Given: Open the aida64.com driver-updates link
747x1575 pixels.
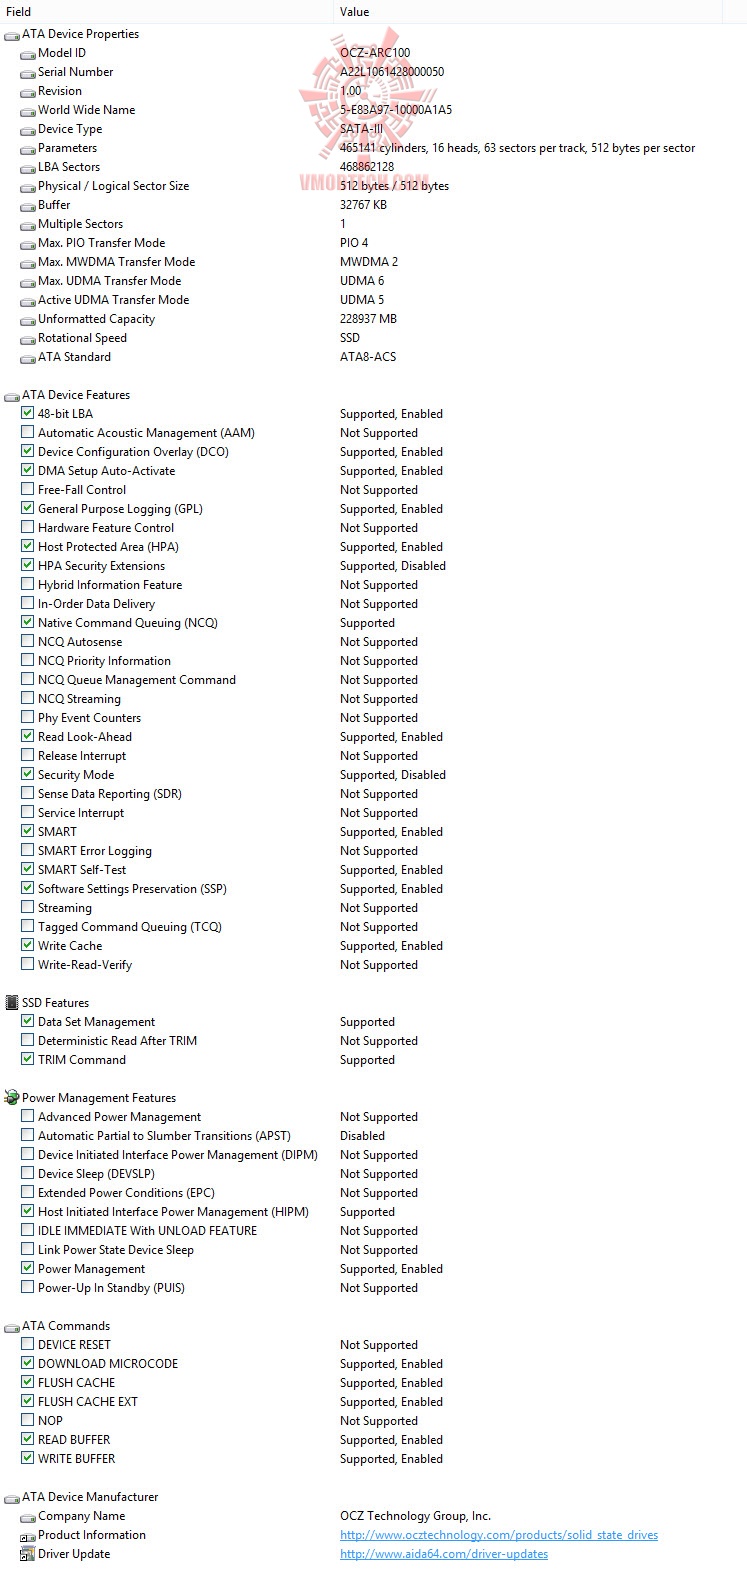Looking at the screenshot, I should click(x=444, y=1554).
